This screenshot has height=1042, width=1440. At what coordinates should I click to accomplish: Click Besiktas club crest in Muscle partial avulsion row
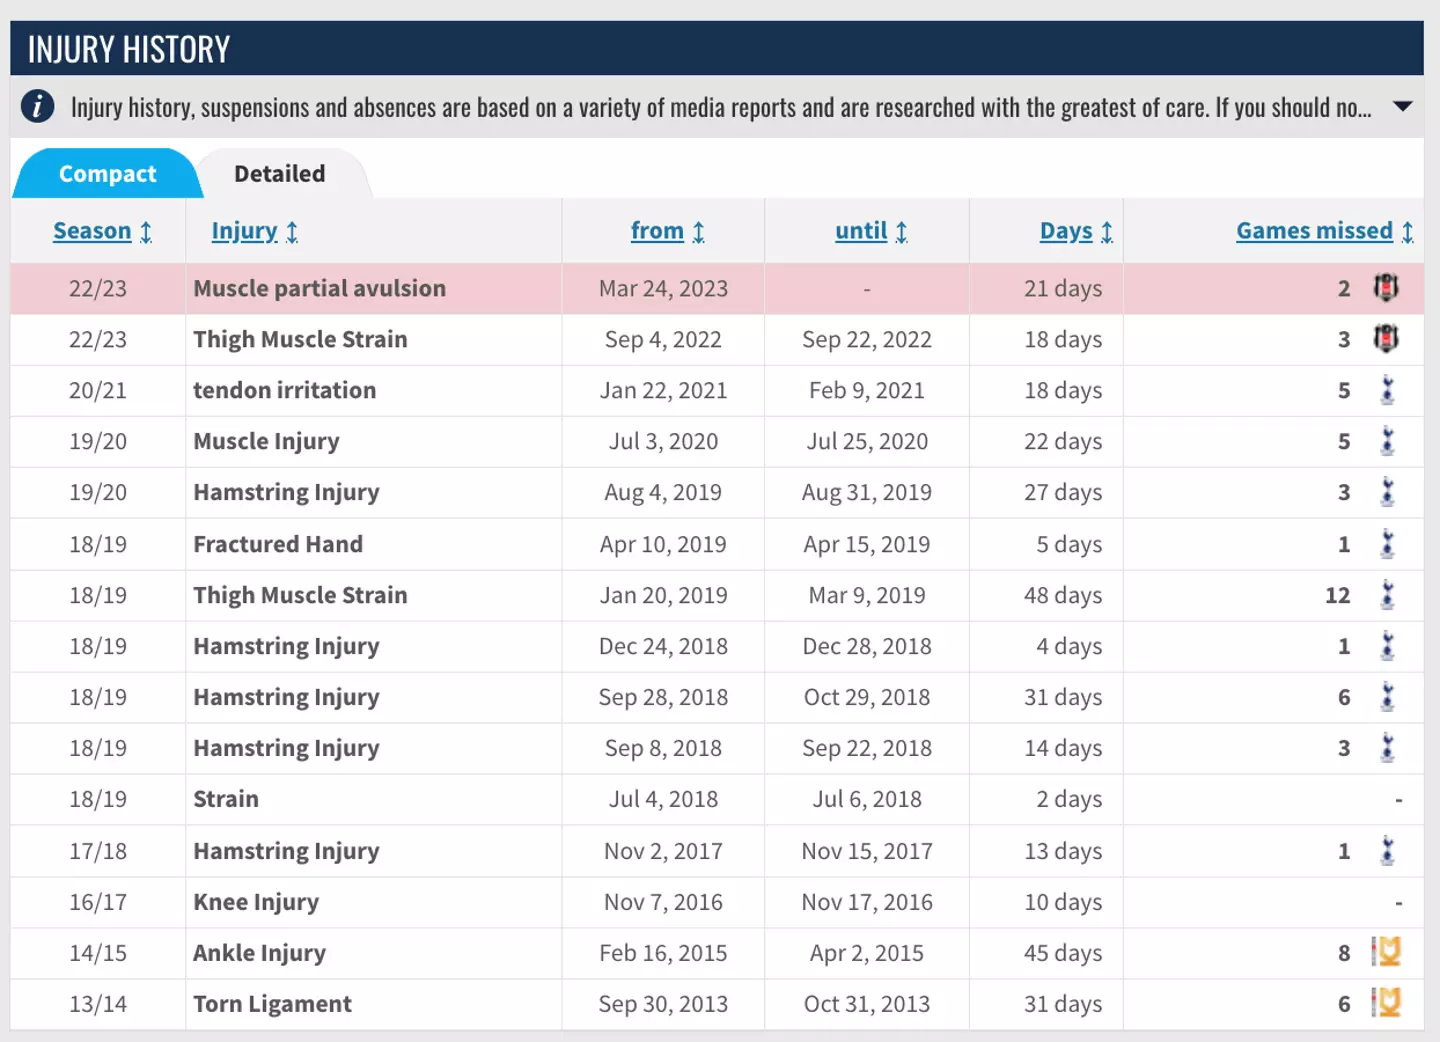[x=1385, y=288]
